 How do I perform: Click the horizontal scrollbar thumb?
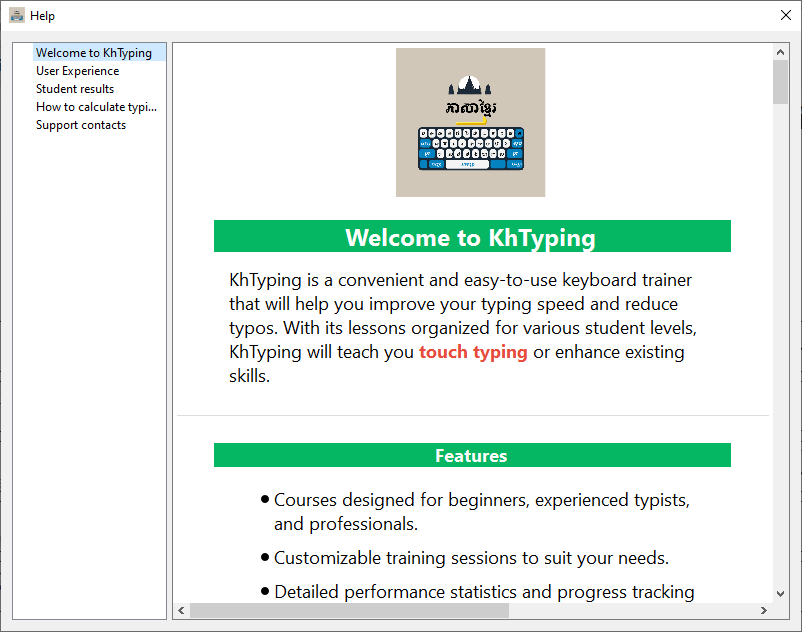(x=349, y=610)
